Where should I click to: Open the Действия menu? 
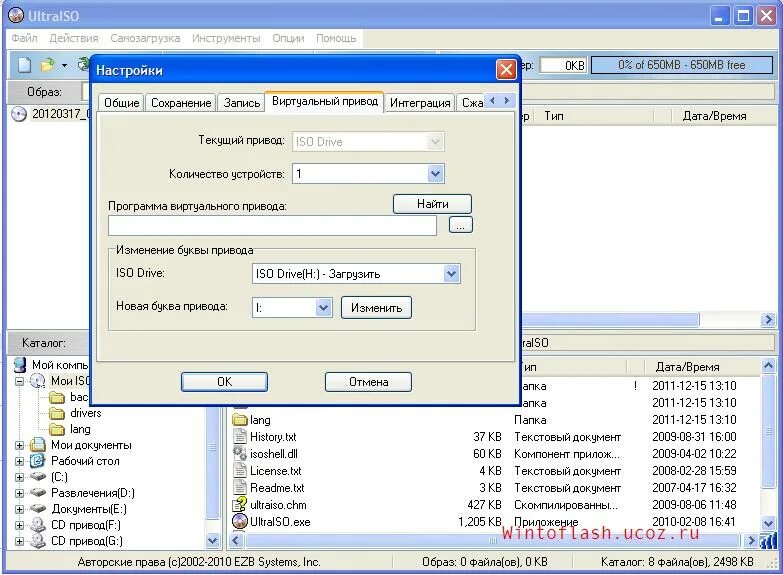(x=73, y=38)
